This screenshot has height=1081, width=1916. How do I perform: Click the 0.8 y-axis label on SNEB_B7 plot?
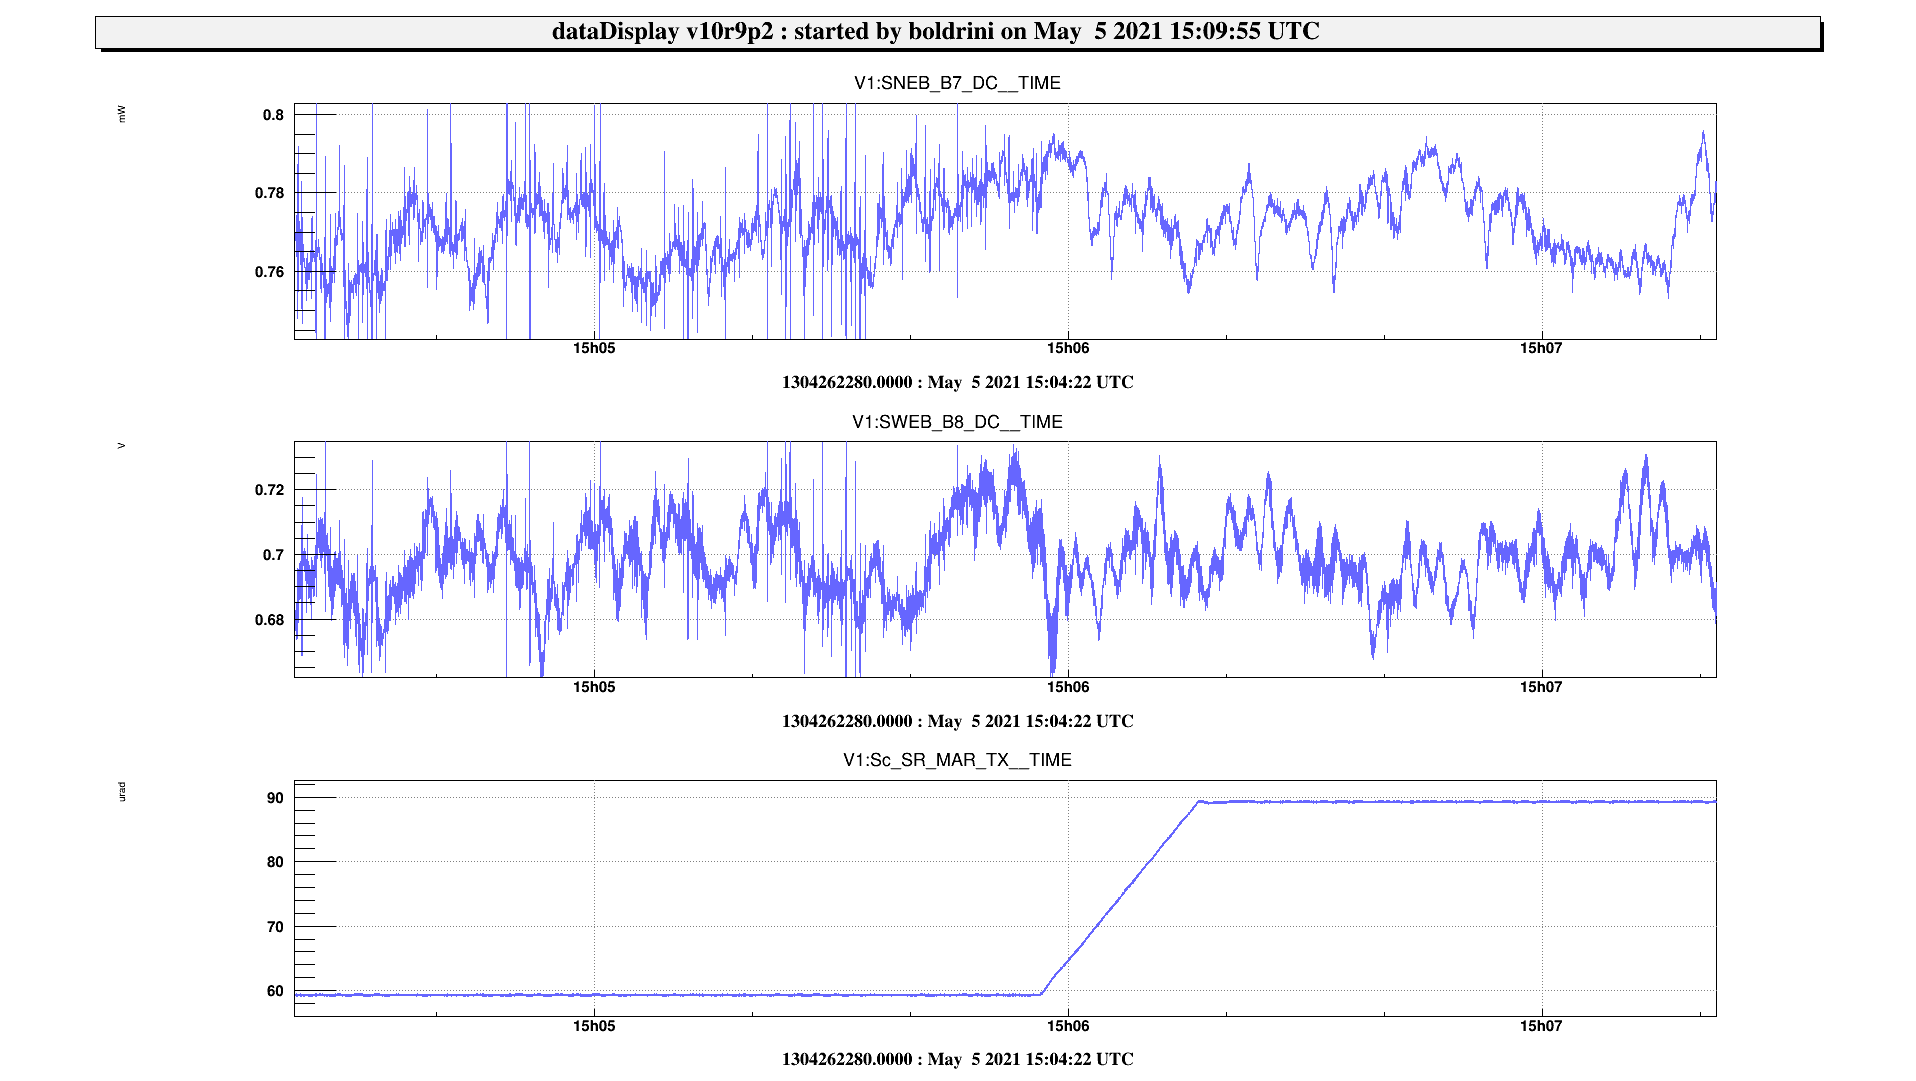tap(273, 115)
